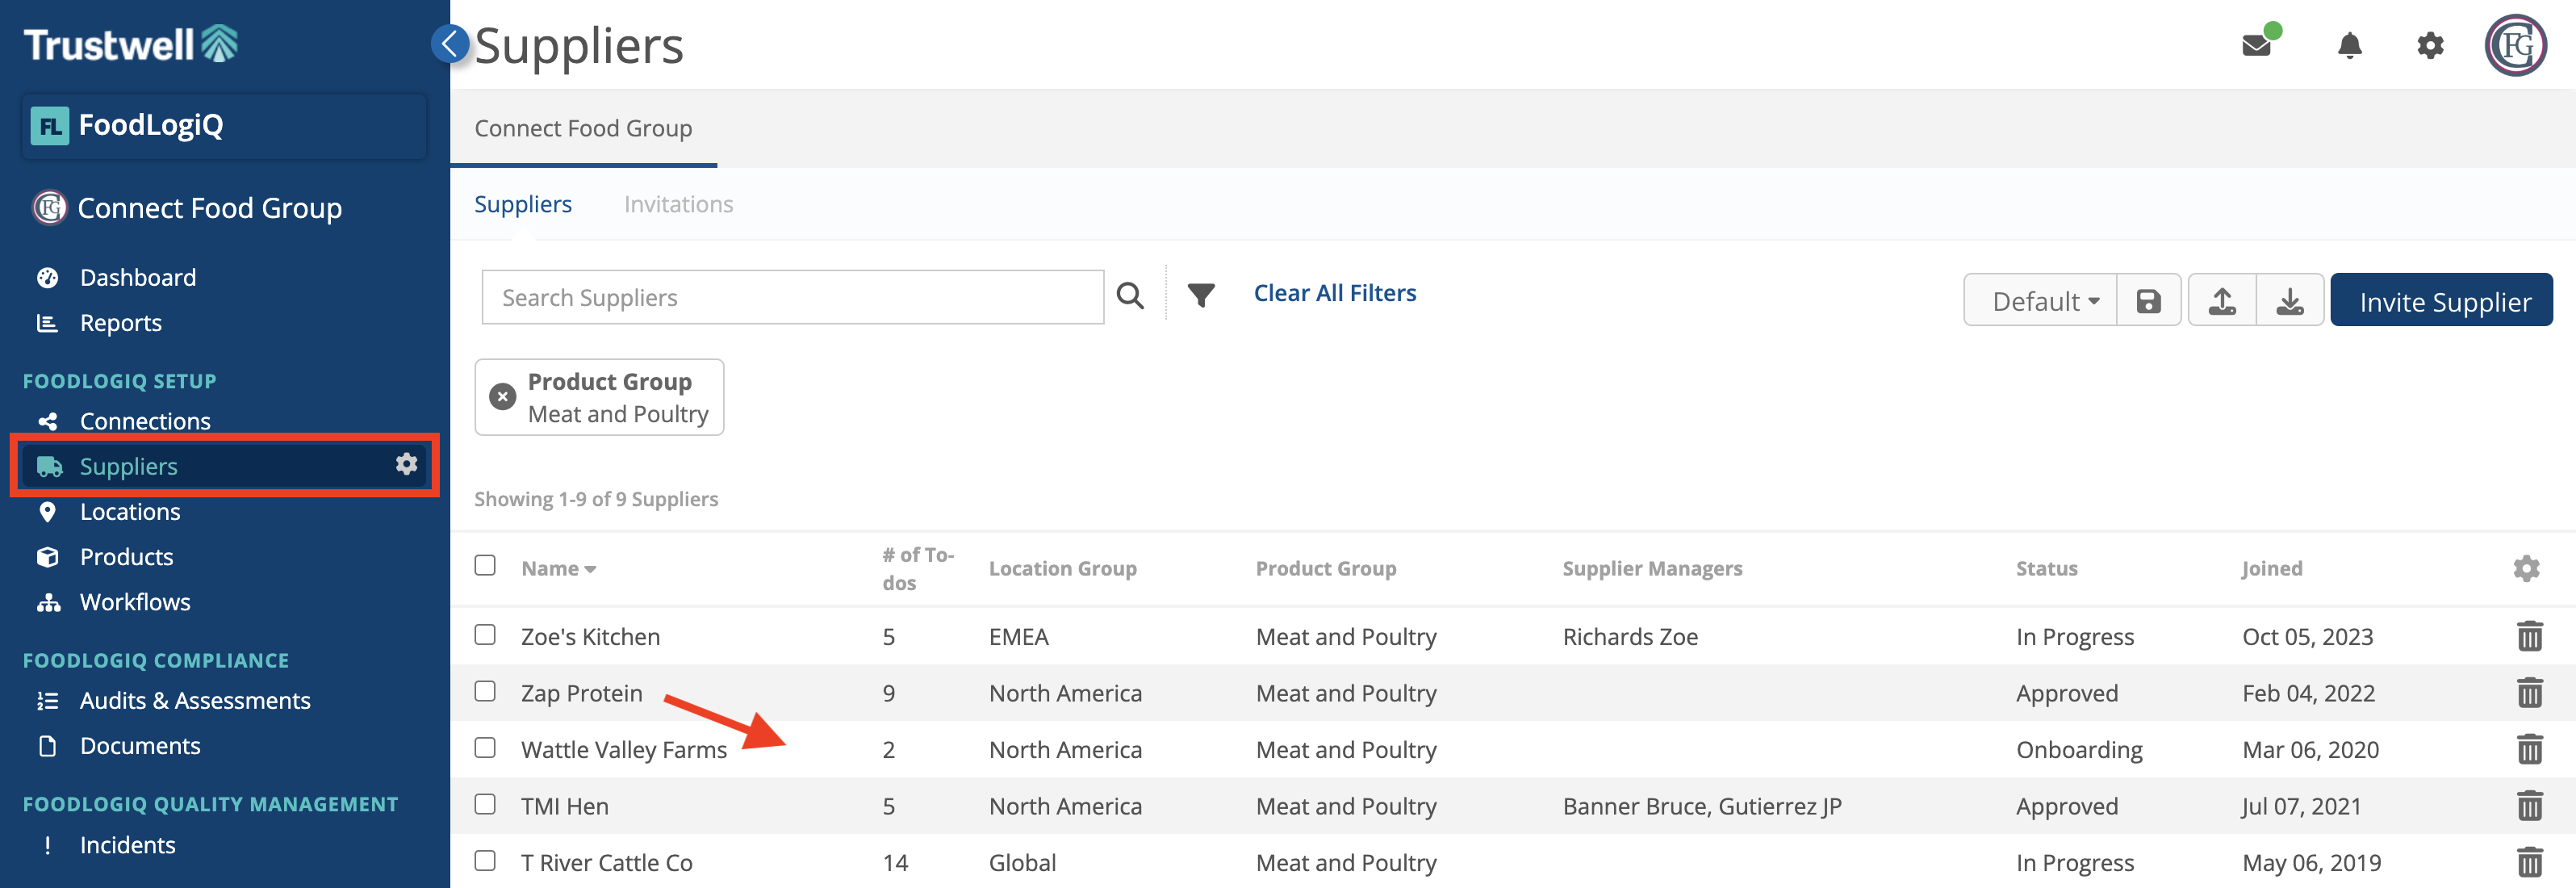Screen dimensions: 2576x888
Task: Switch to the Suppliers tab
Action: pos(523,204)
